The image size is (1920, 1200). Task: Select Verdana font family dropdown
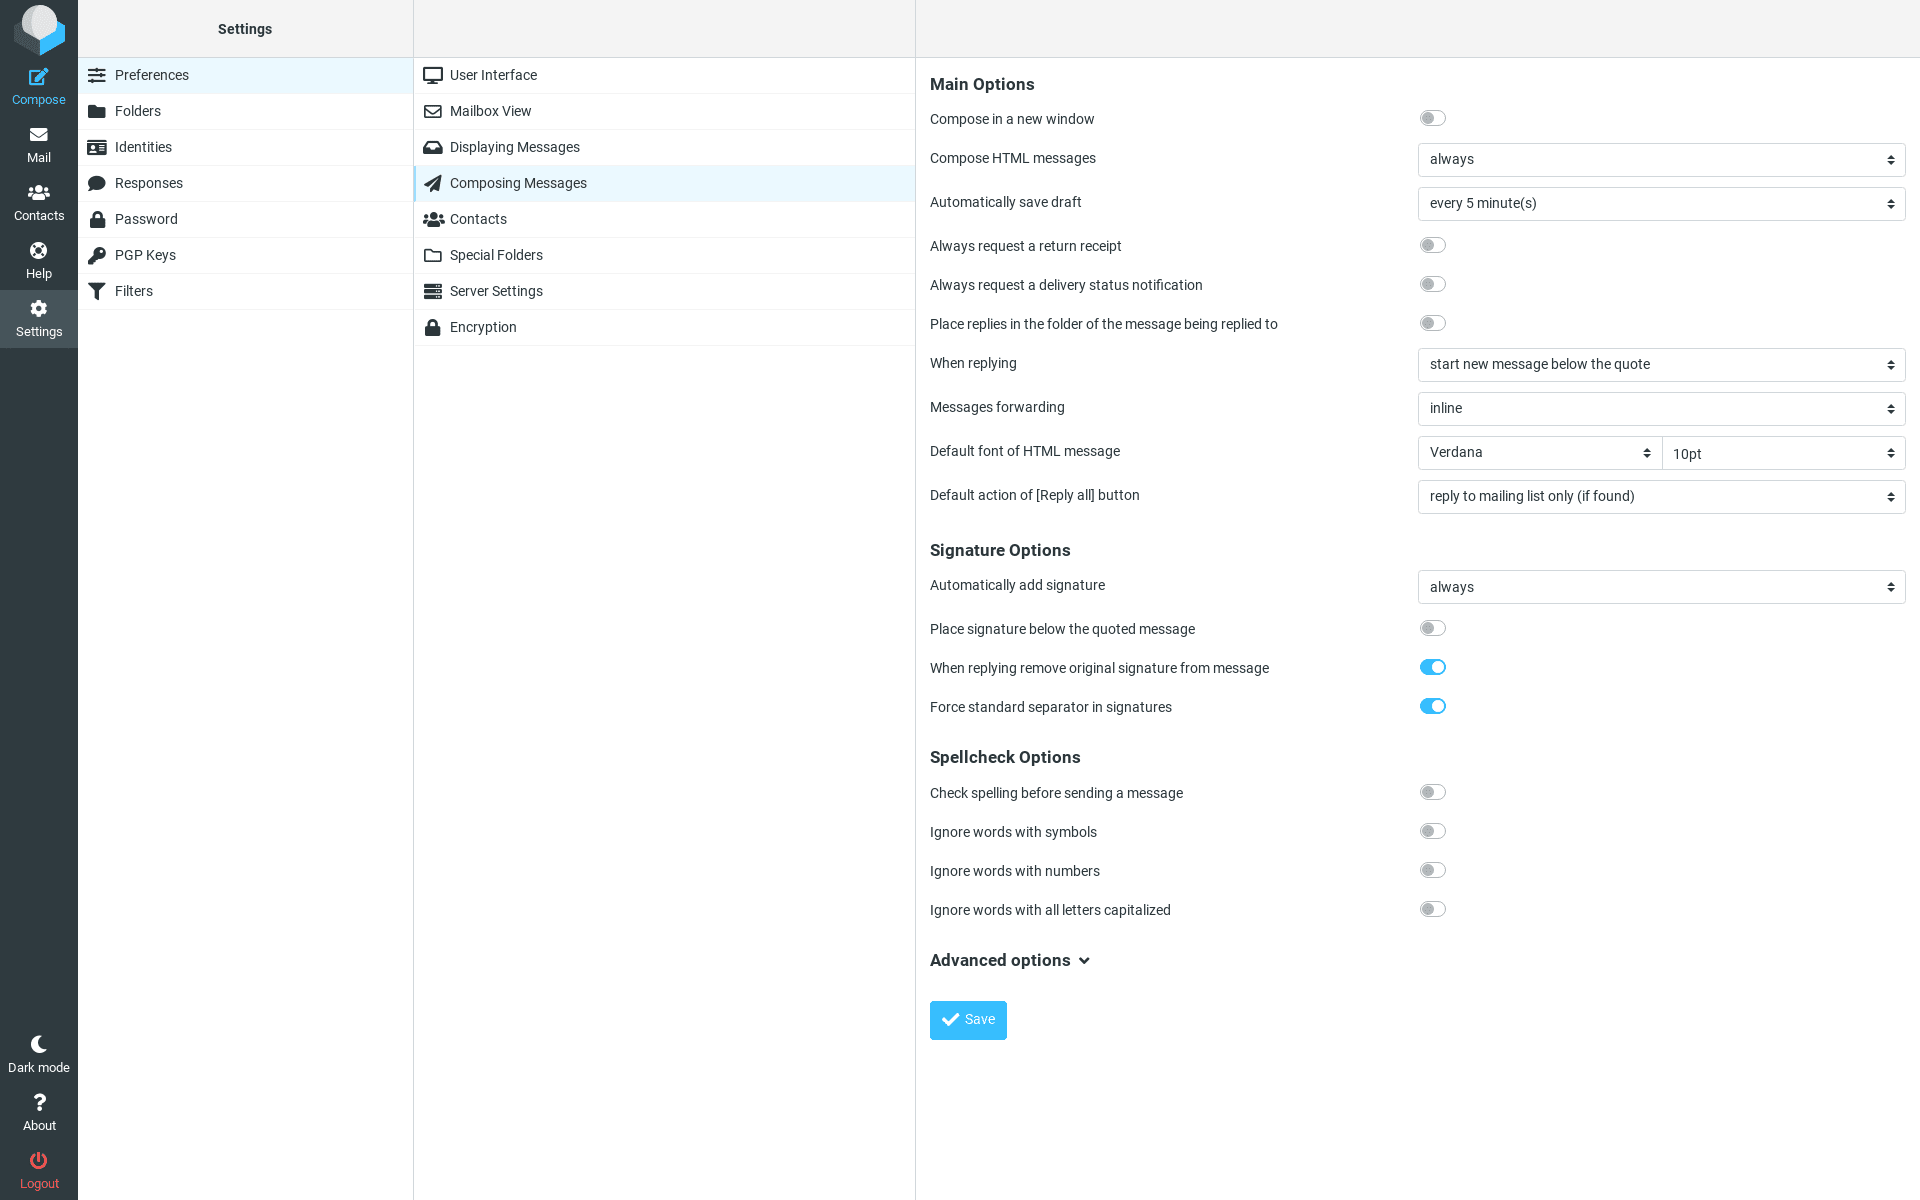coord(1538,452)
